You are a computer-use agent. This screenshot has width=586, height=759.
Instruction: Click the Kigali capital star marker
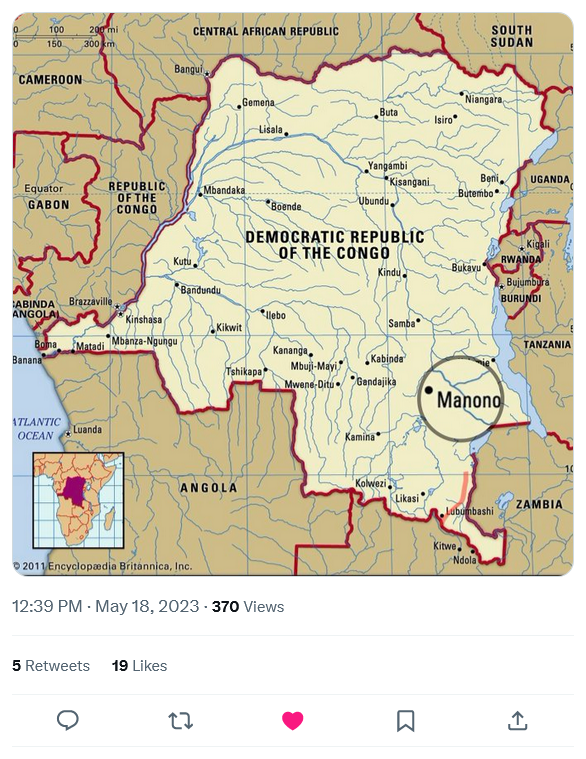coord(522,249)
